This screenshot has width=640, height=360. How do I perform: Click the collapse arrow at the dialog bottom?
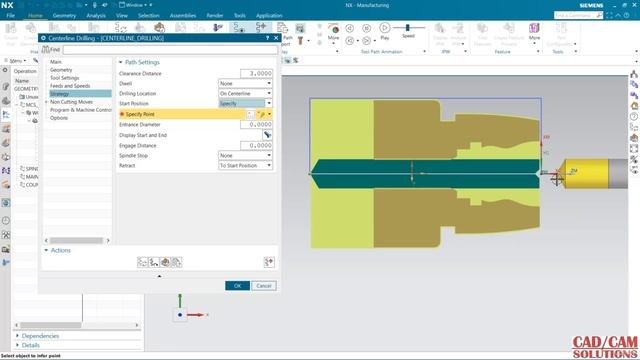160,276
